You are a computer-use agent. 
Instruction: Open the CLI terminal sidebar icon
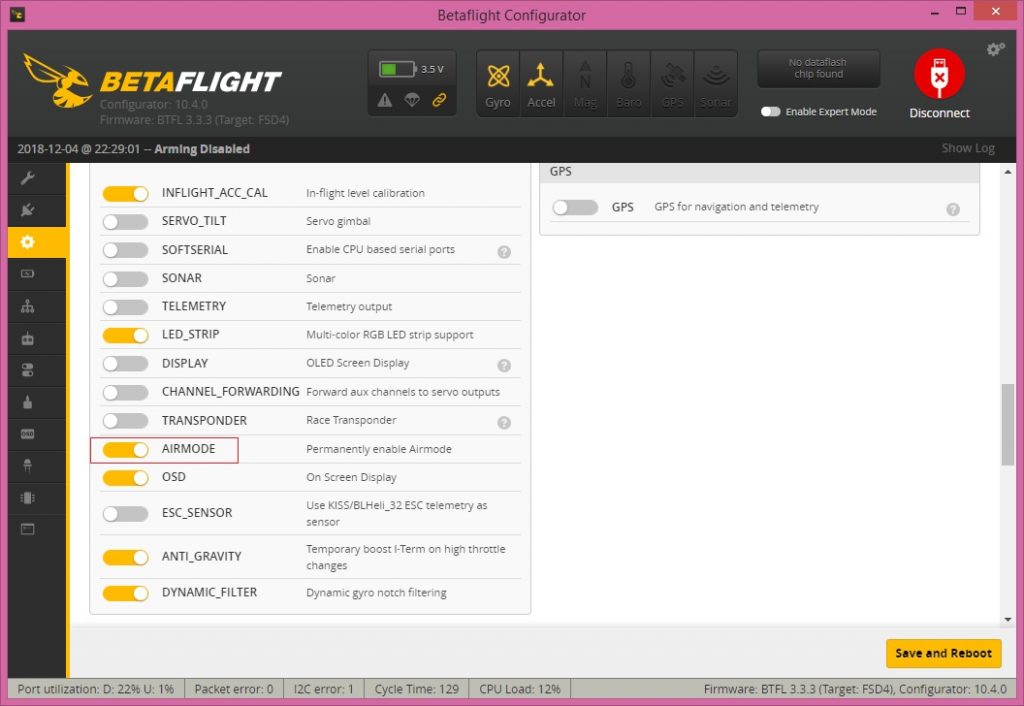[27, 529]
